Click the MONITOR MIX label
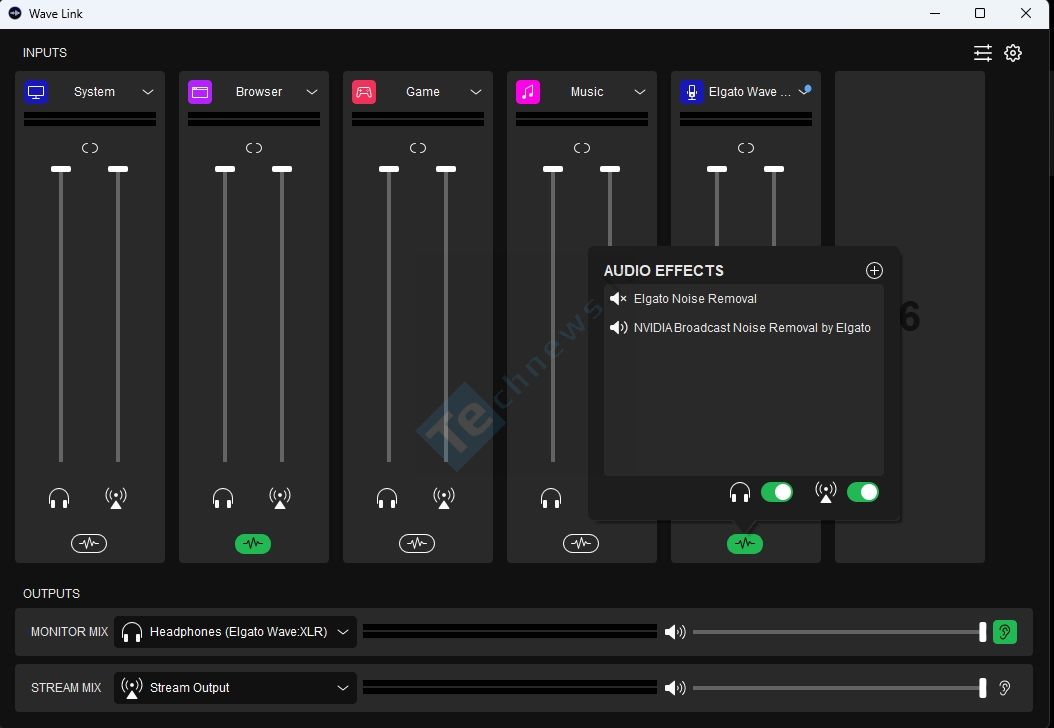 (x=69, y=632)
